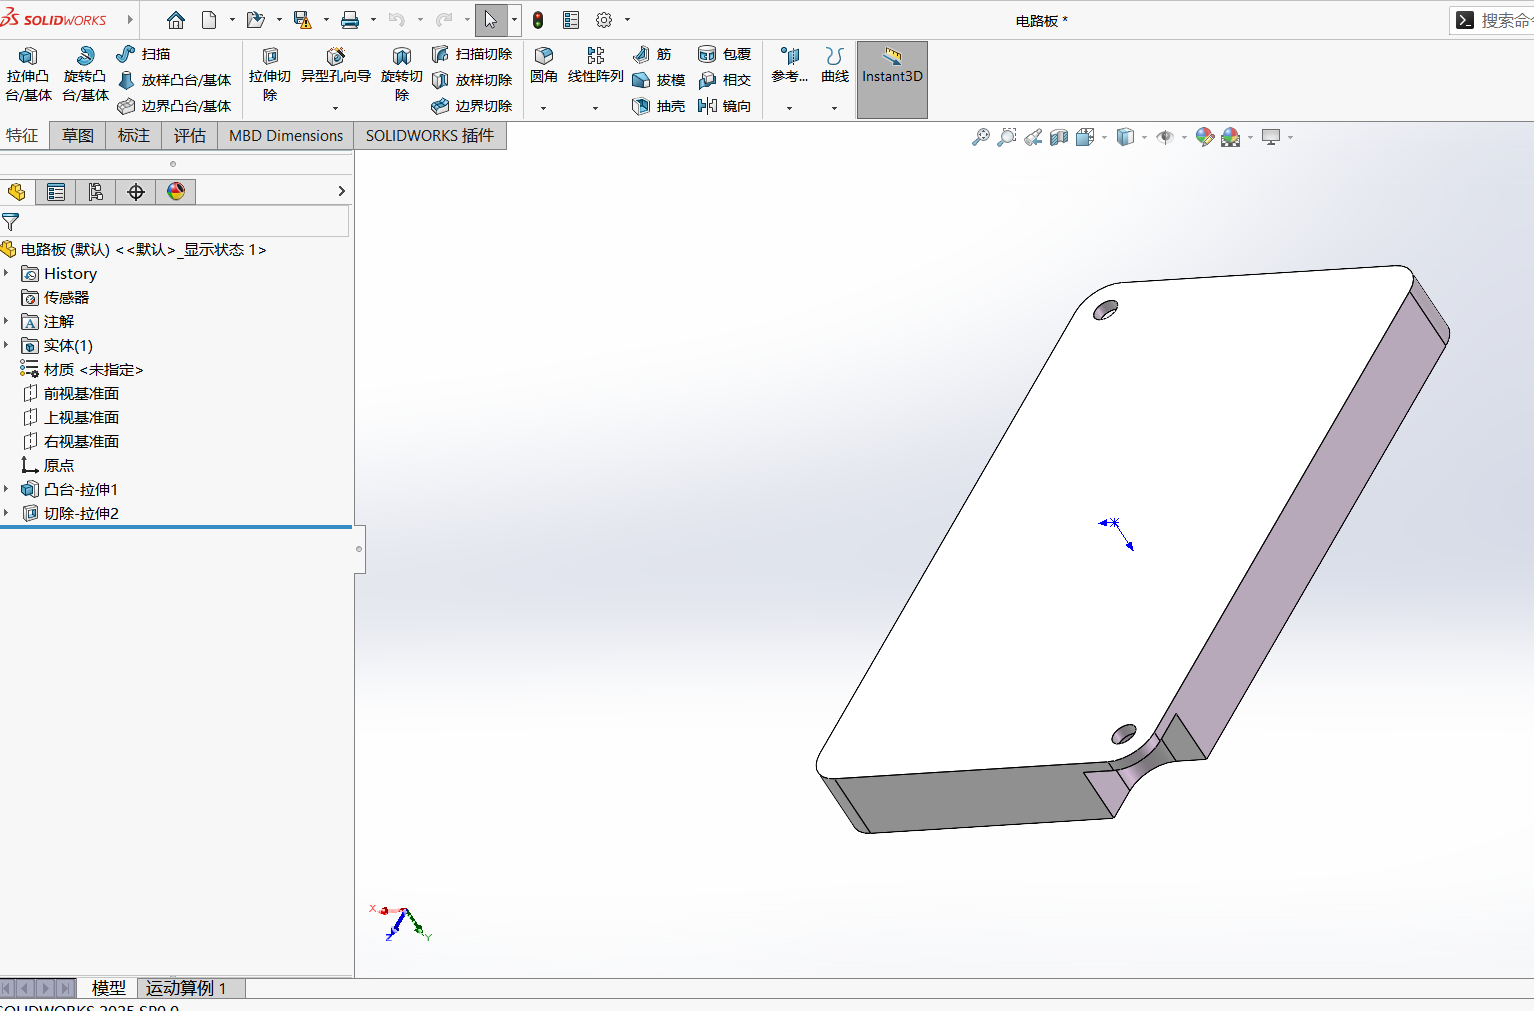Open the 模型 (Model) bottom tab
This screenshot has height=1011, width=1534.
109,988
